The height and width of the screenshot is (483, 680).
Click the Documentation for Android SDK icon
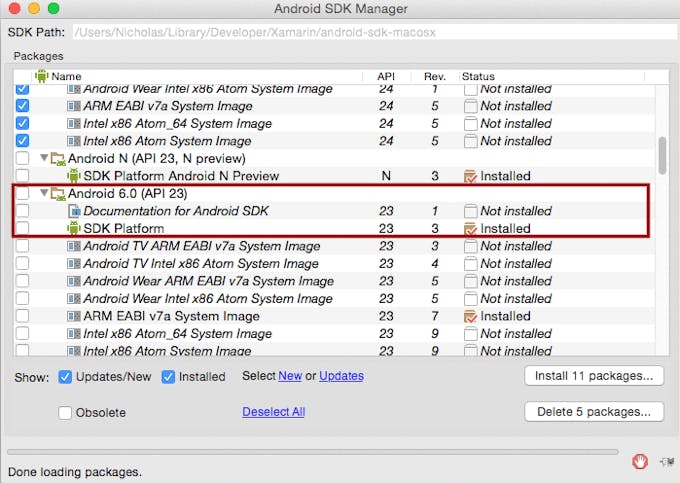click(x=73, y=211)
